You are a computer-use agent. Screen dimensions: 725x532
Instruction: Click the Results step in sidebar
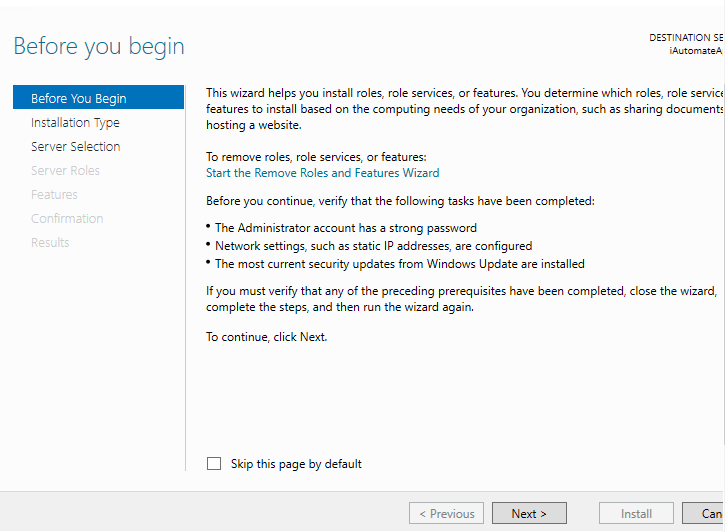click(50, 242)
